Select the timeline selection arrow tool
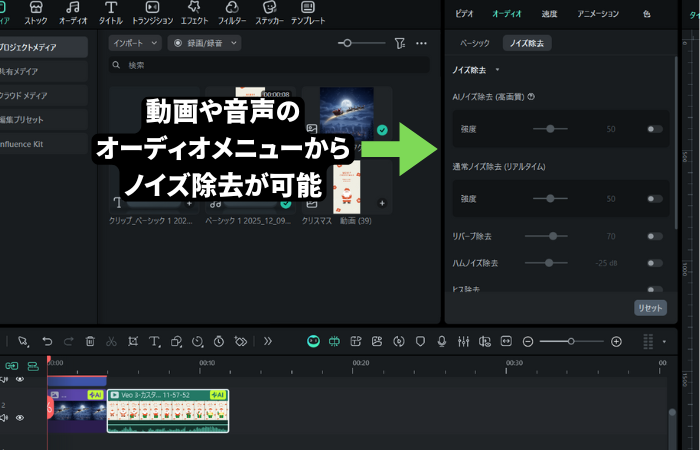Image resolution: width=700 pixels, height=450 pixels. pos(23,342)
